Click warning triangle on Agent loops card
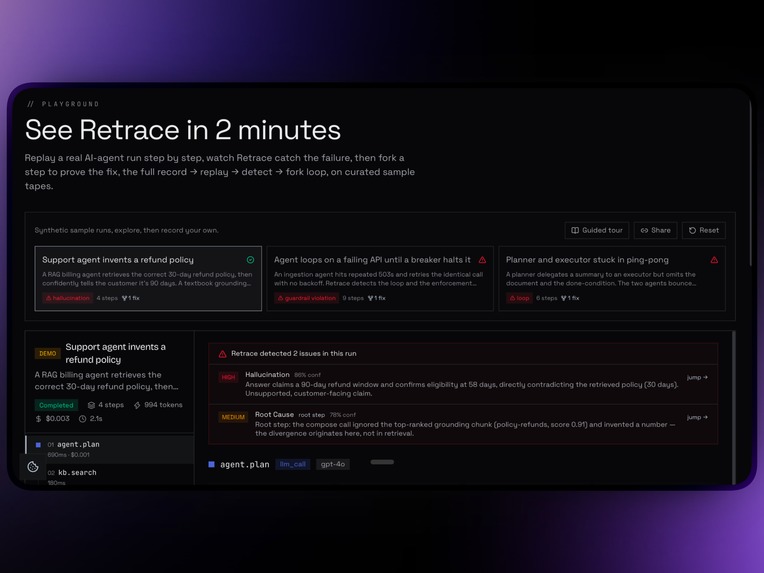 482,260
